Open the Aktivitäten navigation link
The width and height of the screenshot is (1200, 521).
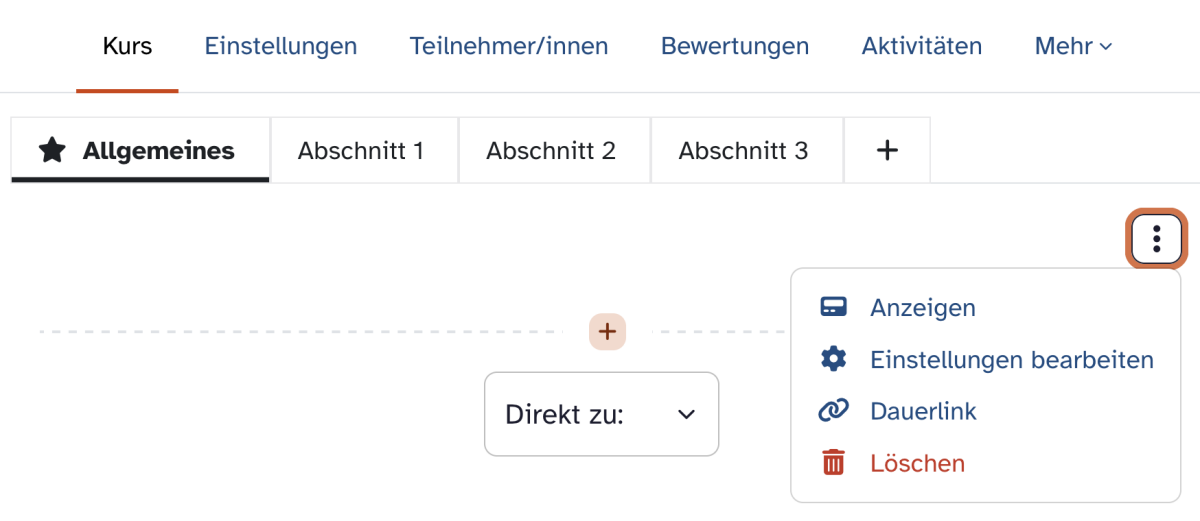point(921,46)
